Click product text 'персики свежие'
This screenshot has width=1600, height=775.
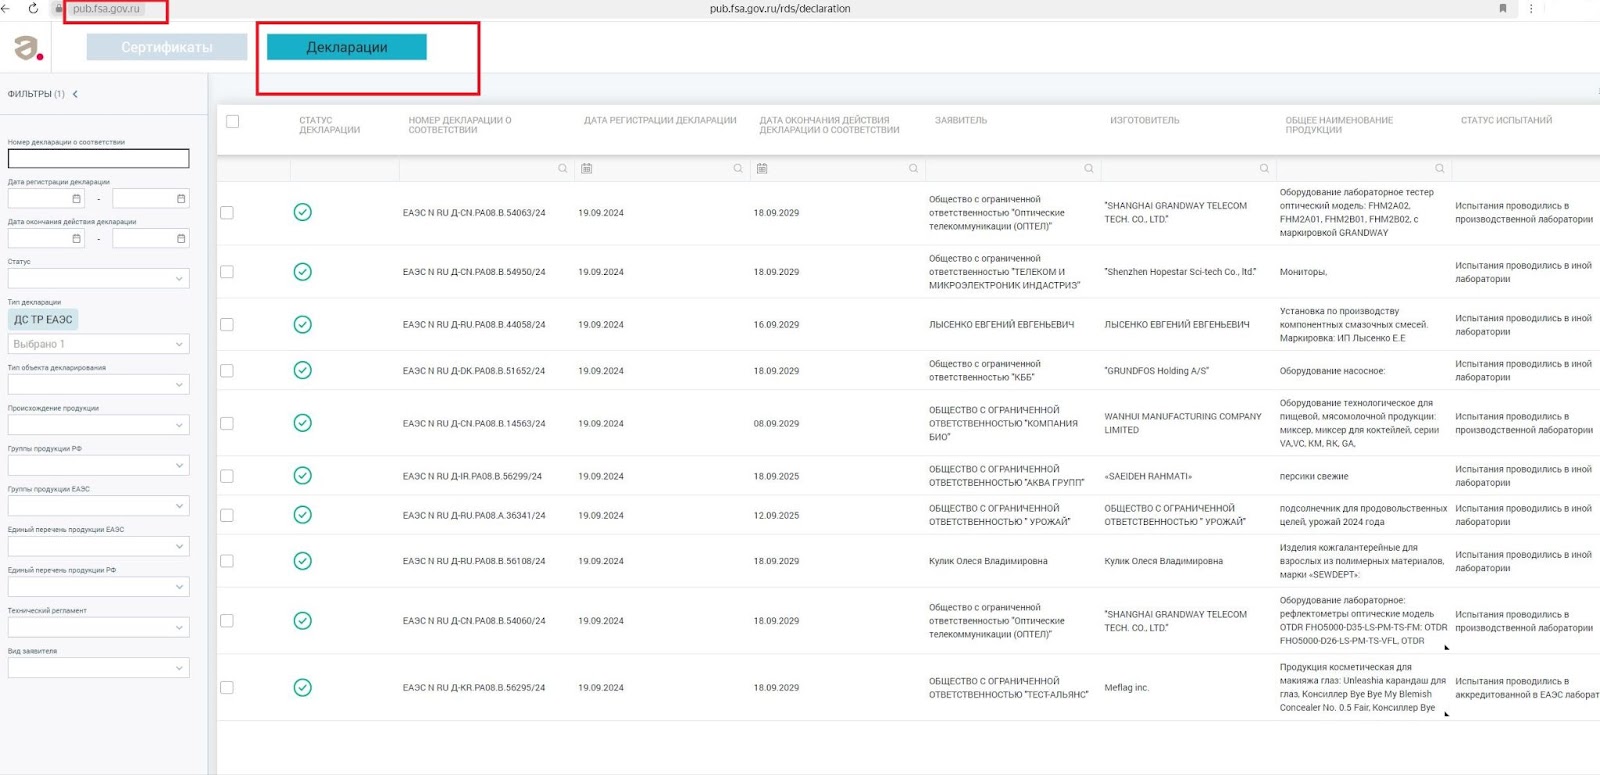pyautogui.click(x=1314, y=476)
